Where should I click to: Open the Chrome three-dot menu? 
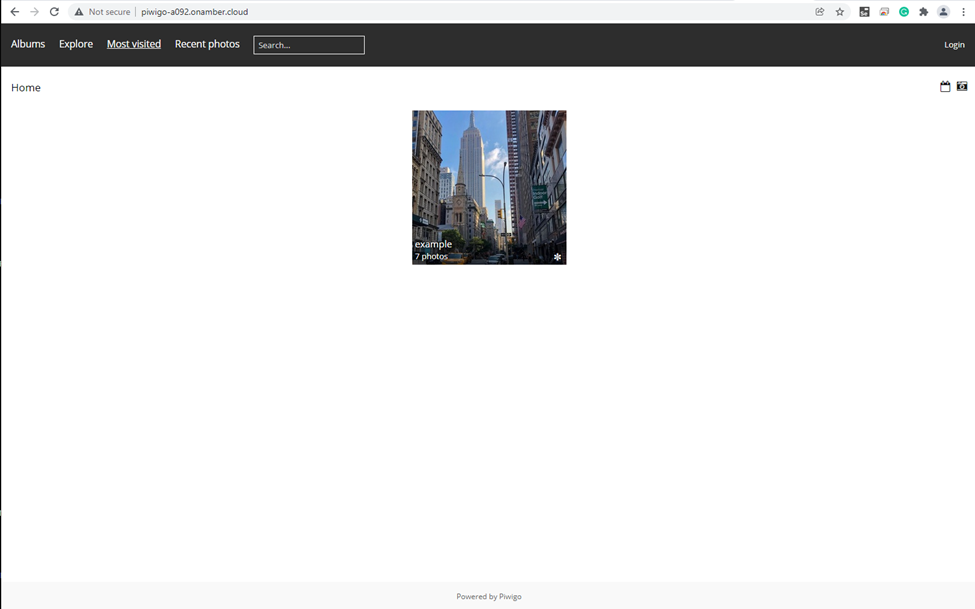tap(963, 12)
